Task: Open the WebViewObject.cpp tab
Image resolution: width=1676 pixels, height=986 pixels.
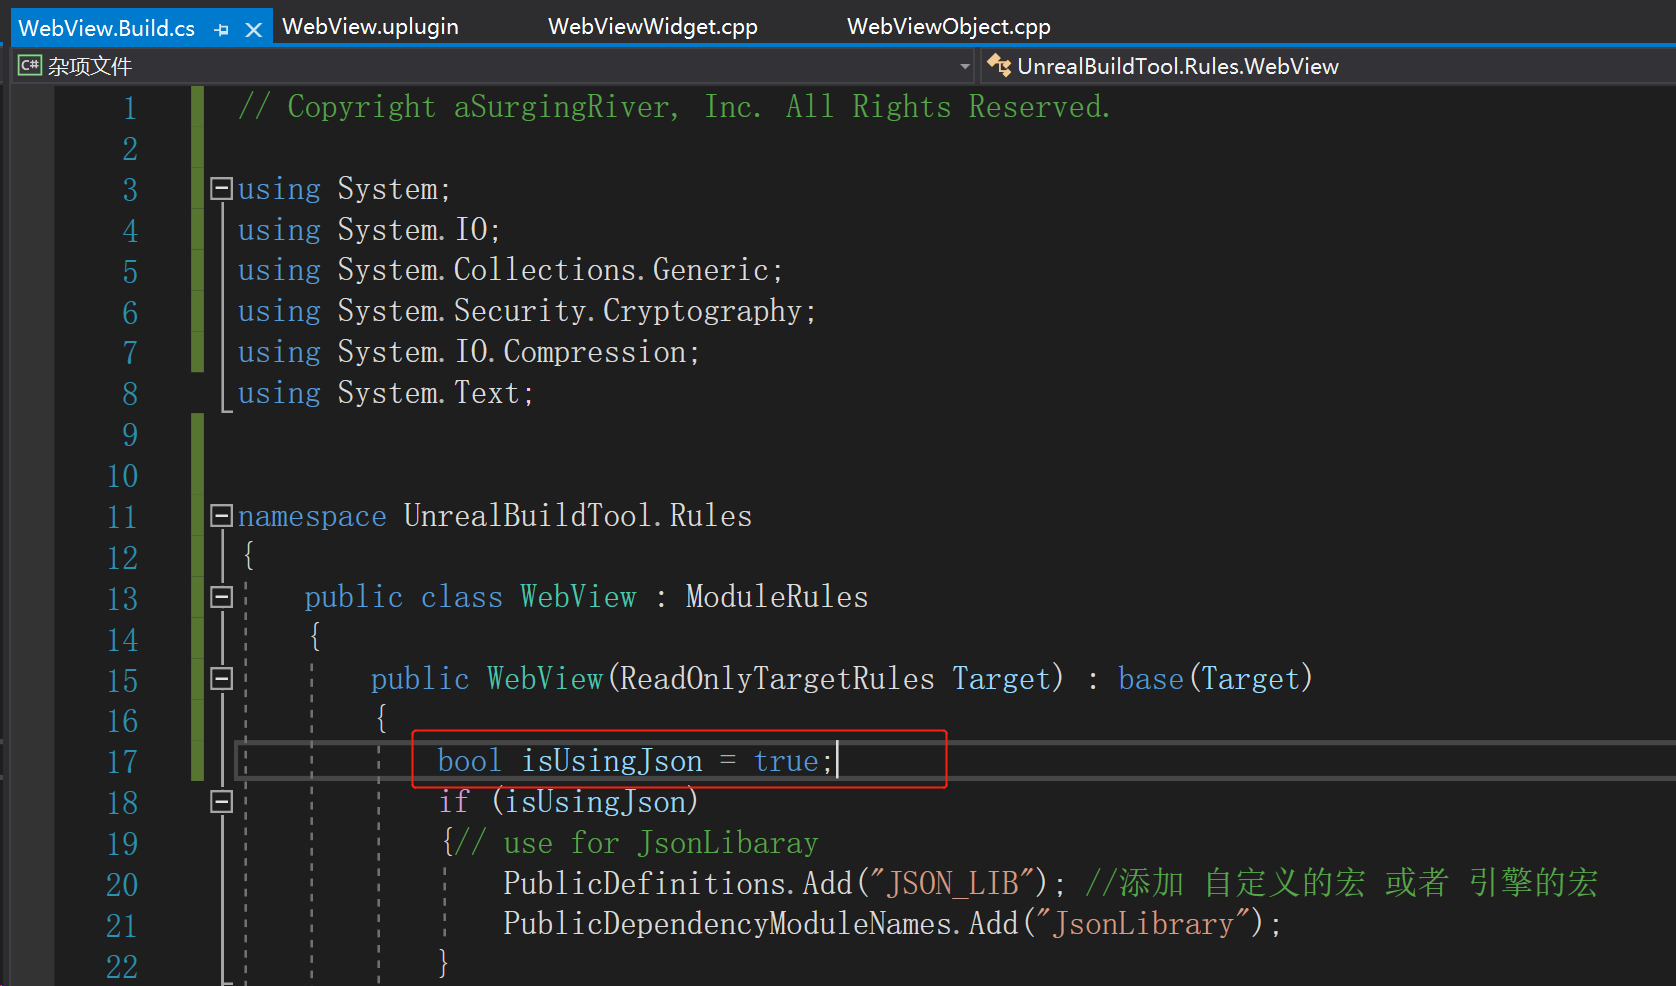Action: (948, 27)
